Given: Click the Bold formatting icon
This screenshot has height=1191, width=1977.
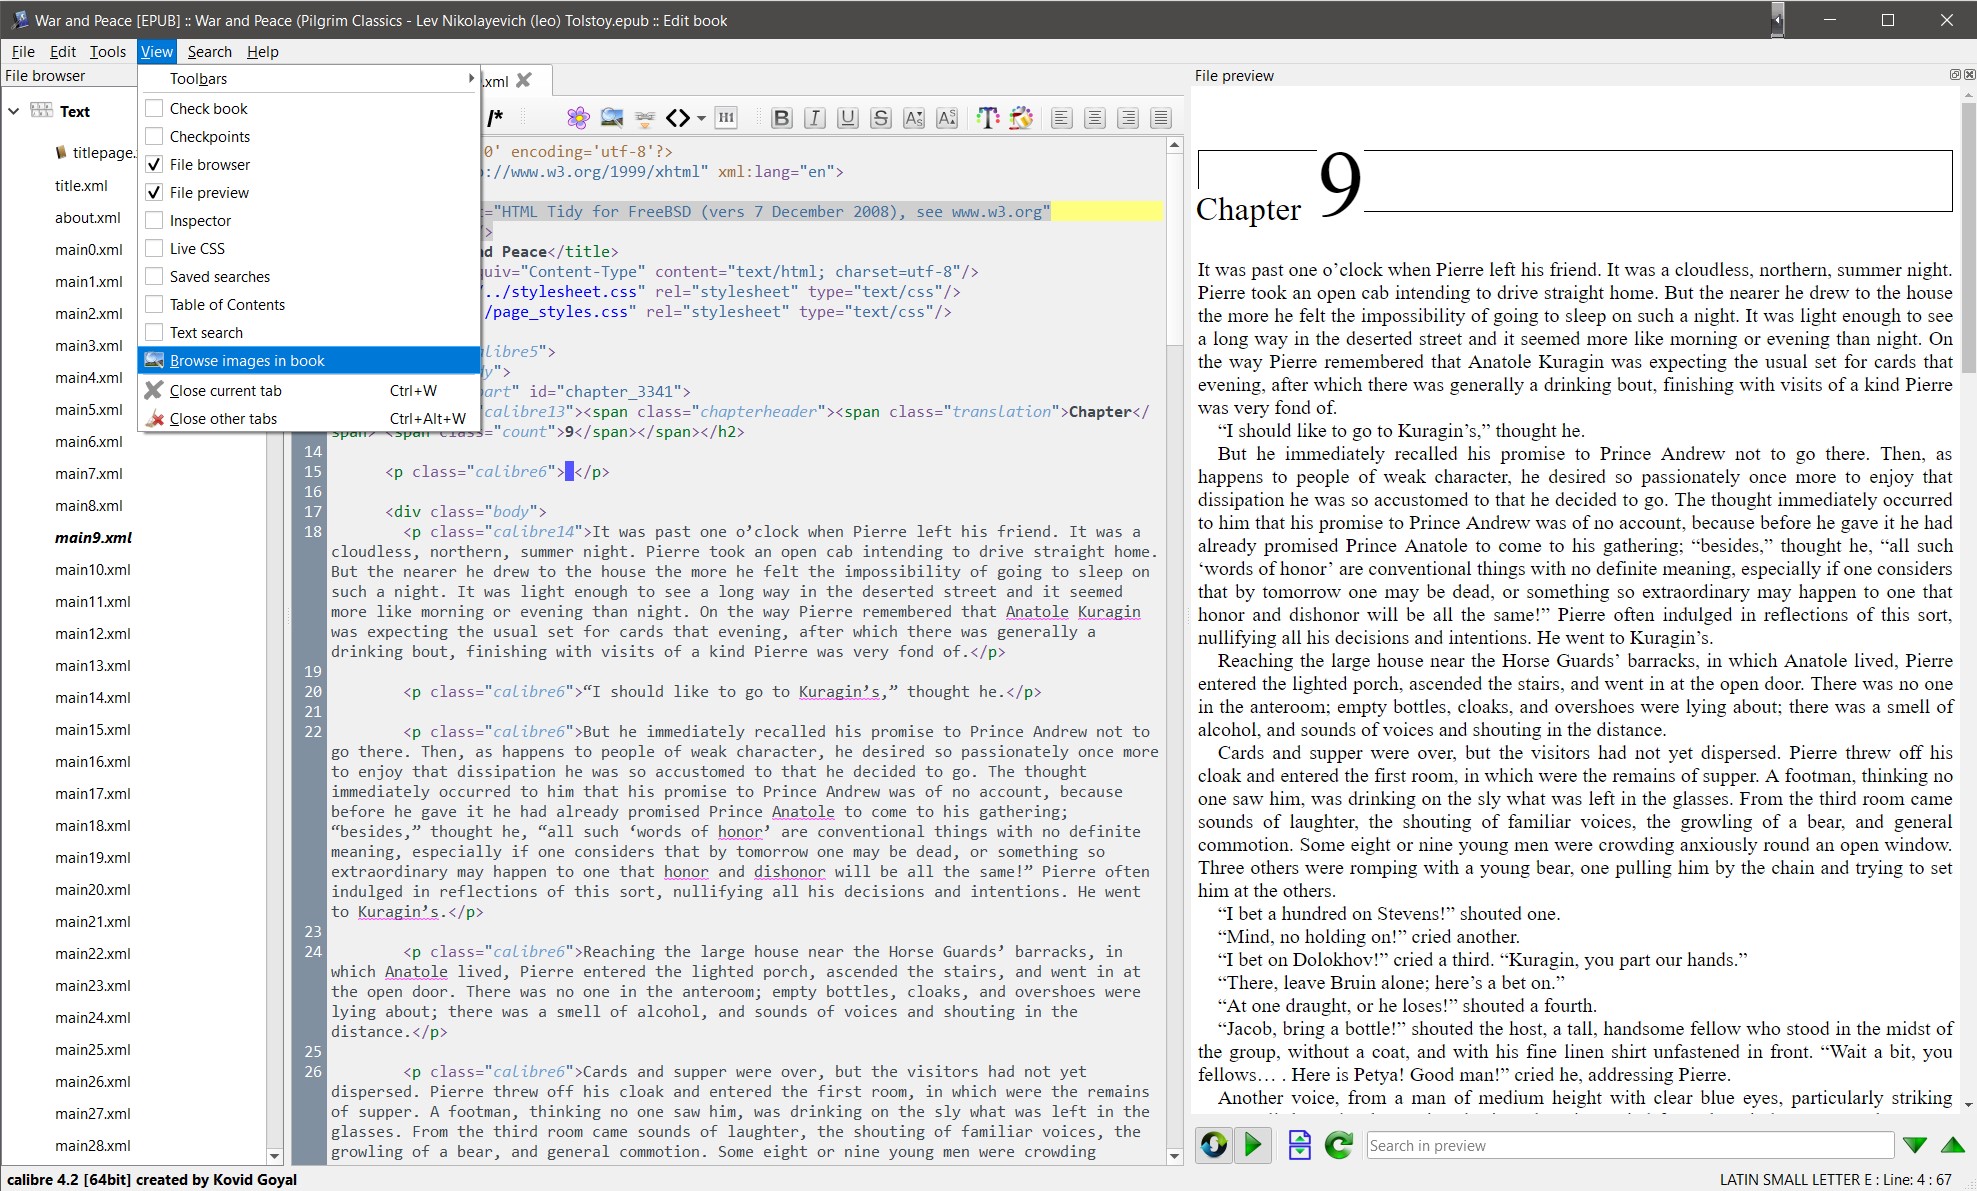Looking at the screenshot, I should click(x=782, y=118).
